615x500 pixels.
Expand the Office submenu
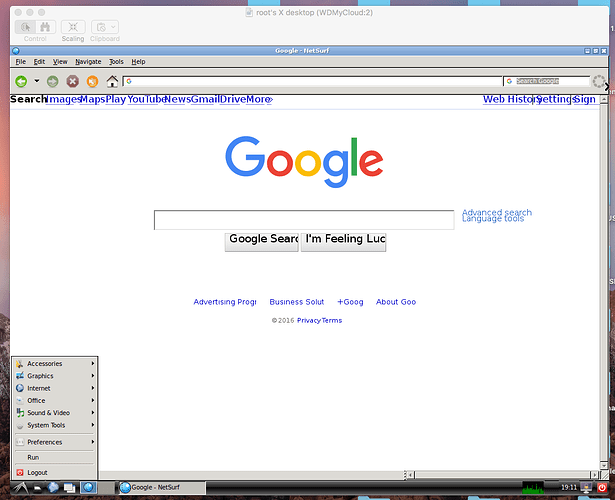coord(55,400)
